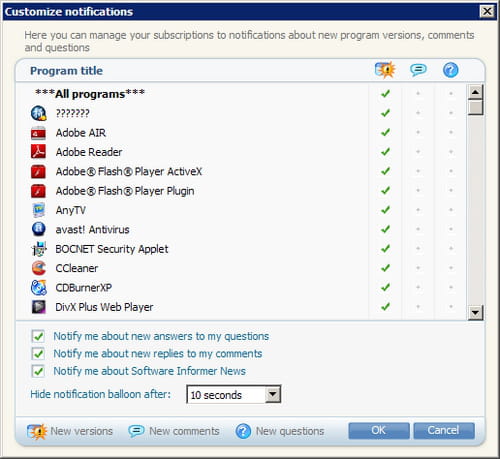
Task: Enable new comments notifications for avast! Antivirus
Action: click(x=418, y=229)
